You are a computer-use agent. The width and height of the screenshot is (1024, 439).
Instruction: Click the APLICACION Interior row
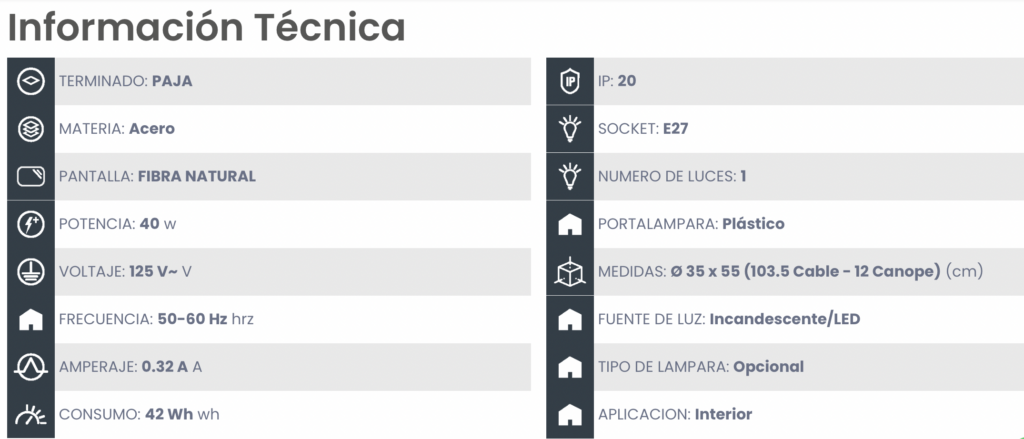785,415
